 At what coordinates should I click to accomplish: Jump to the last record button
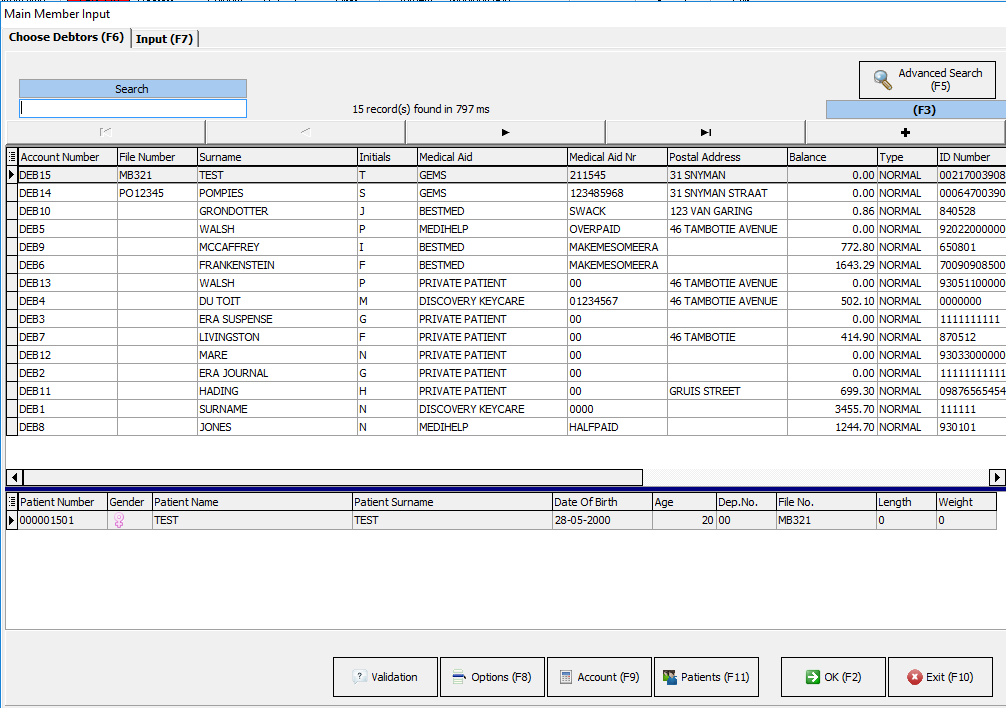(x=705, y=132)
